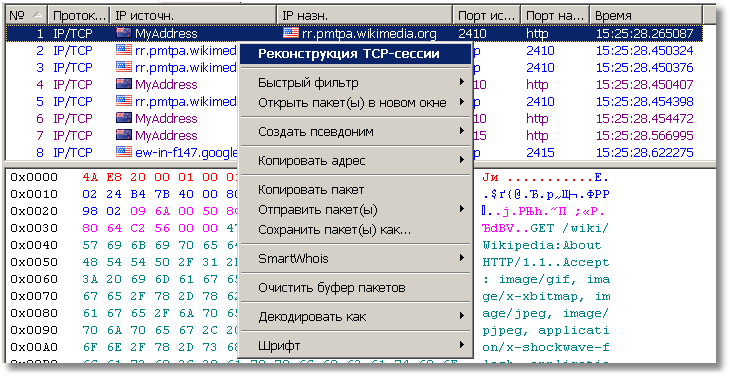730x377 pixels.
Task: Sort by the № column header
Action: pyautogui.click(x=26, y=15)
